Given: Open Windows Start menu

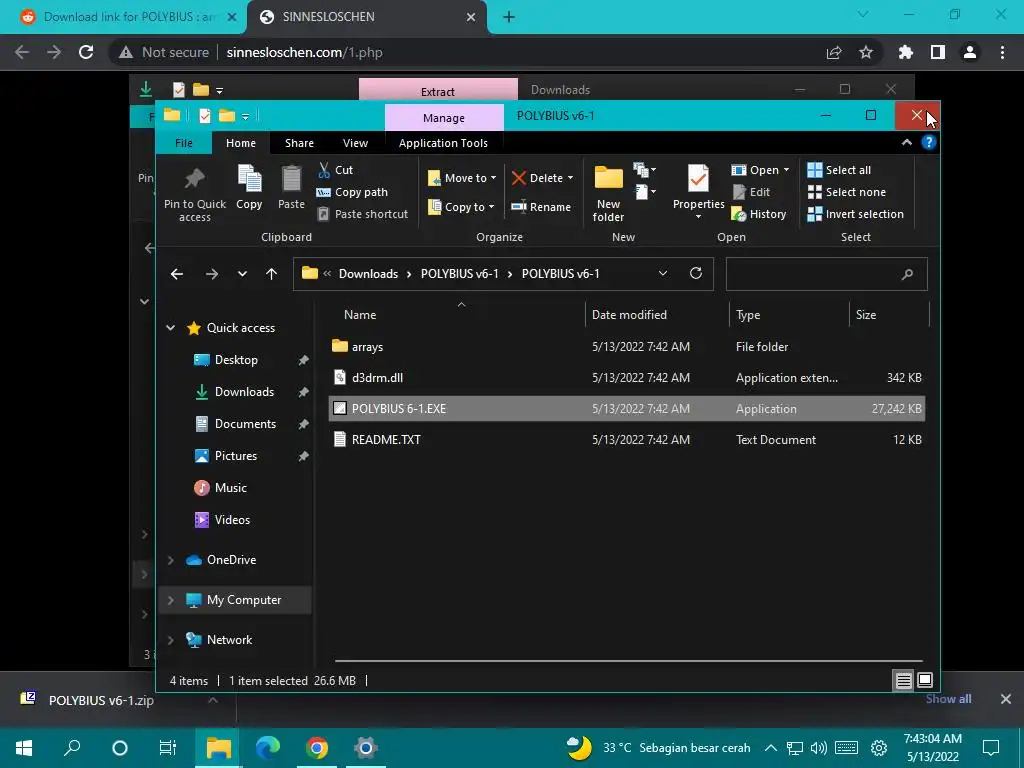Looking at the screenshot, I should 24,748.
